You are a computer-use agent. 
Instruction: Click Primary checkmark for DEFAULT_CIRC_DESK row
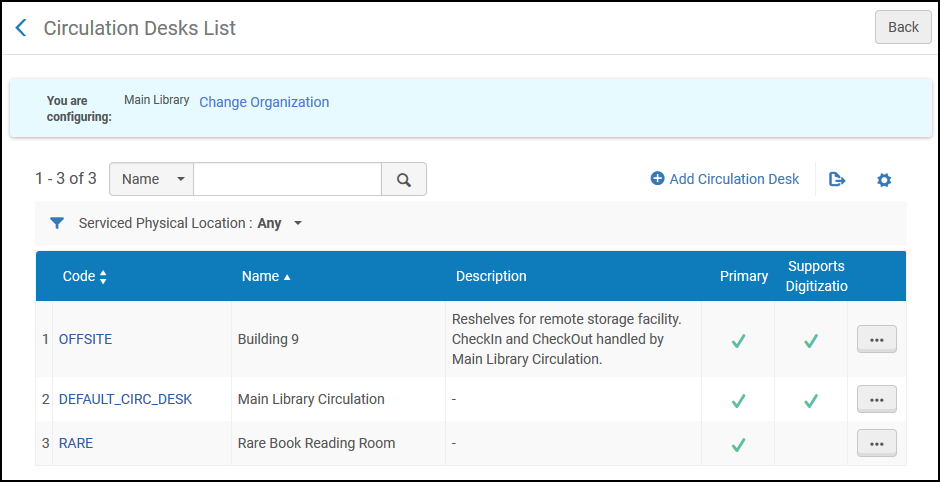coord(739,400)
